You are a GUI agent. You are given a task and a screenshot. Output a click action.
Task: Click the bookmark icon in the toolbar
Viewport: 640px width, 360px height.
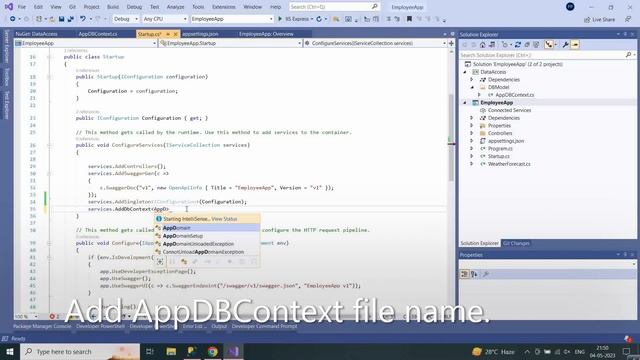coord(409,19)
